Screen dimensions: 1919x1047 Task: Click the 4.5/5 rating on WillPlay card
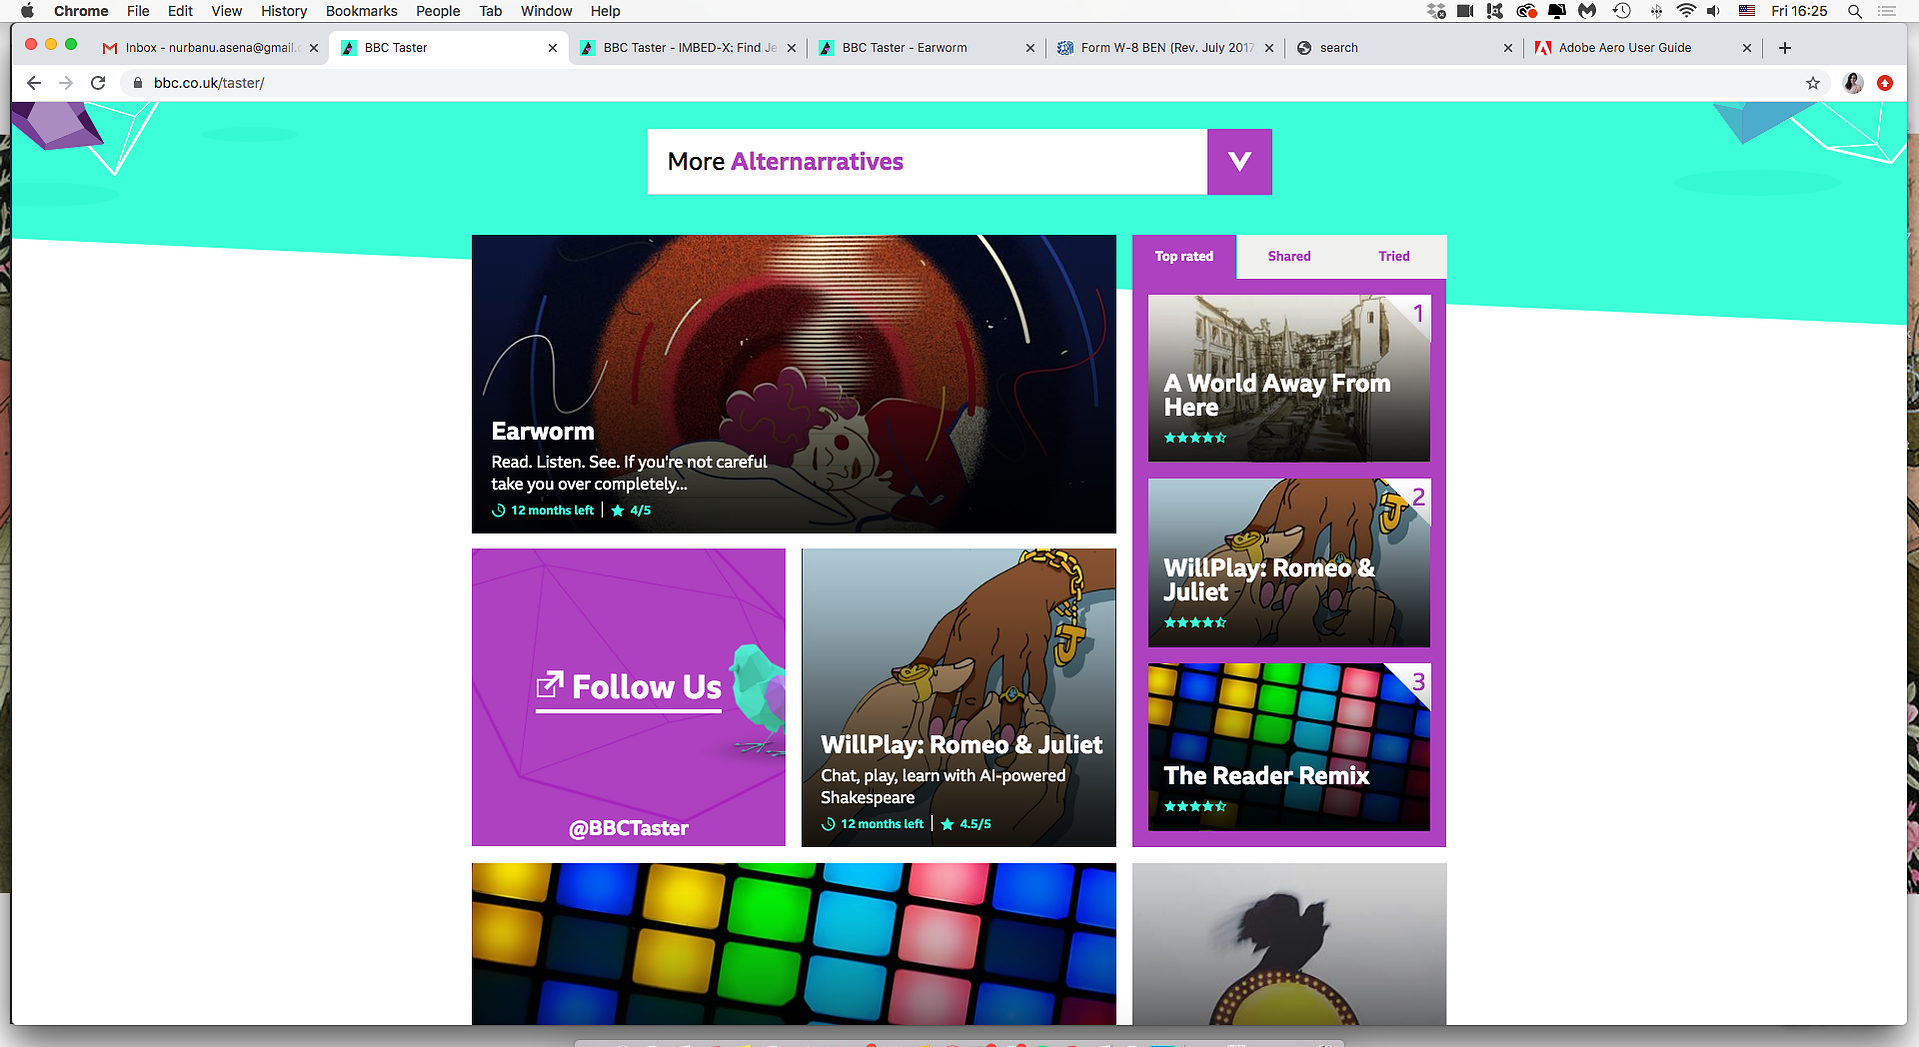pos(966,825)
